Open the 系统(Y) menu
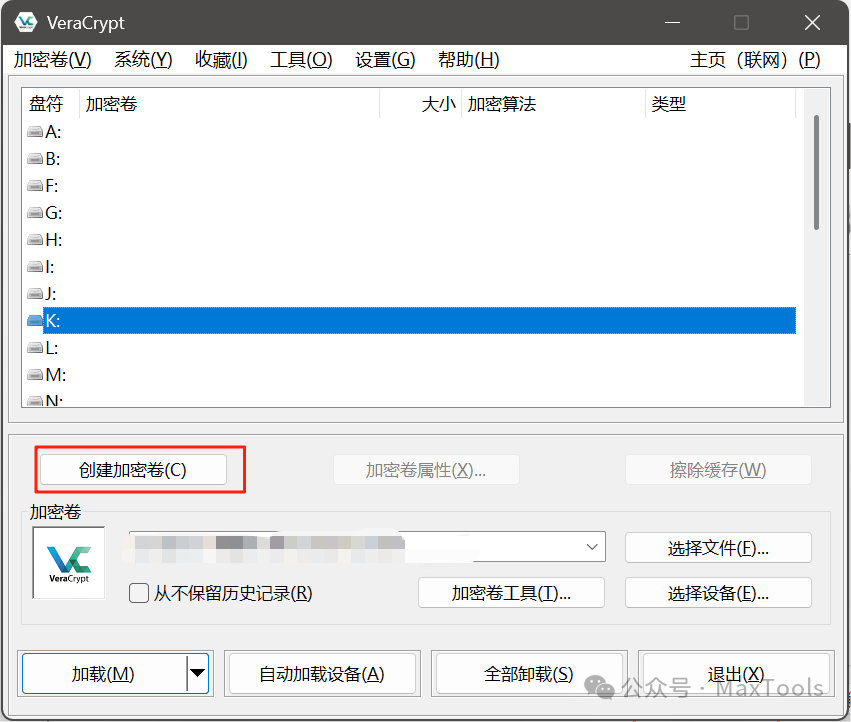The width and height of the screenshot is (851, 722). (x=143, y=60)
